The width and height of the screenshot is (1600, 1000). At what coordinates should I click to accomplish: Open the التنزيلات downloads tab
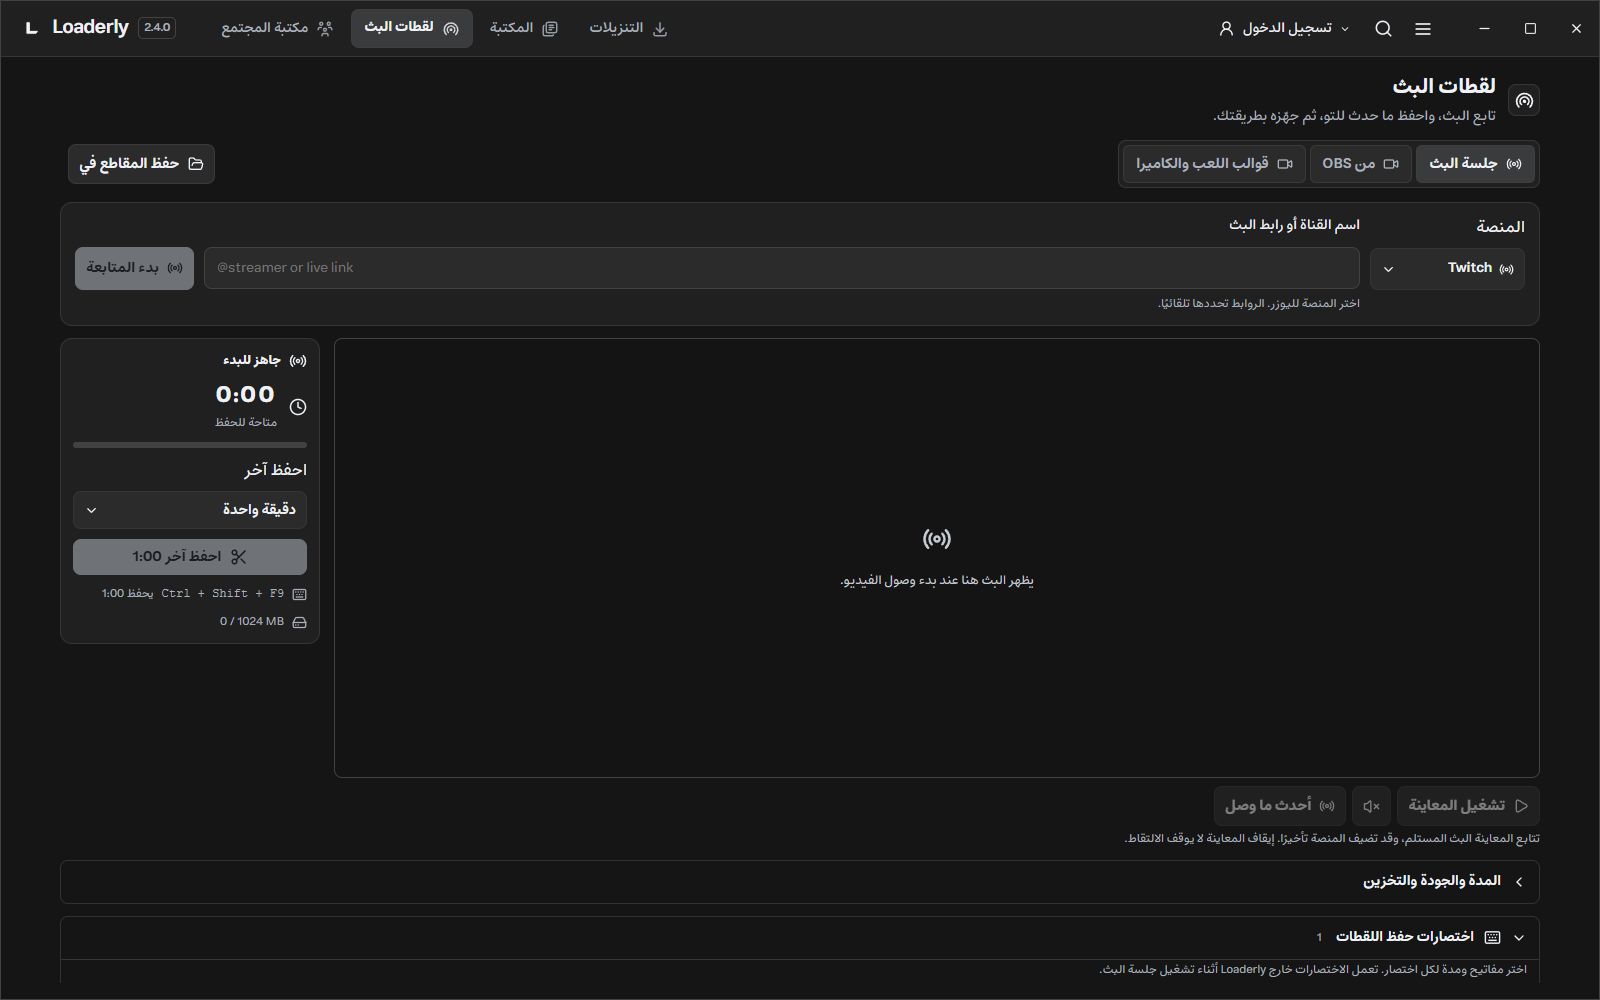pyautogui.click(x=628, y=28)
